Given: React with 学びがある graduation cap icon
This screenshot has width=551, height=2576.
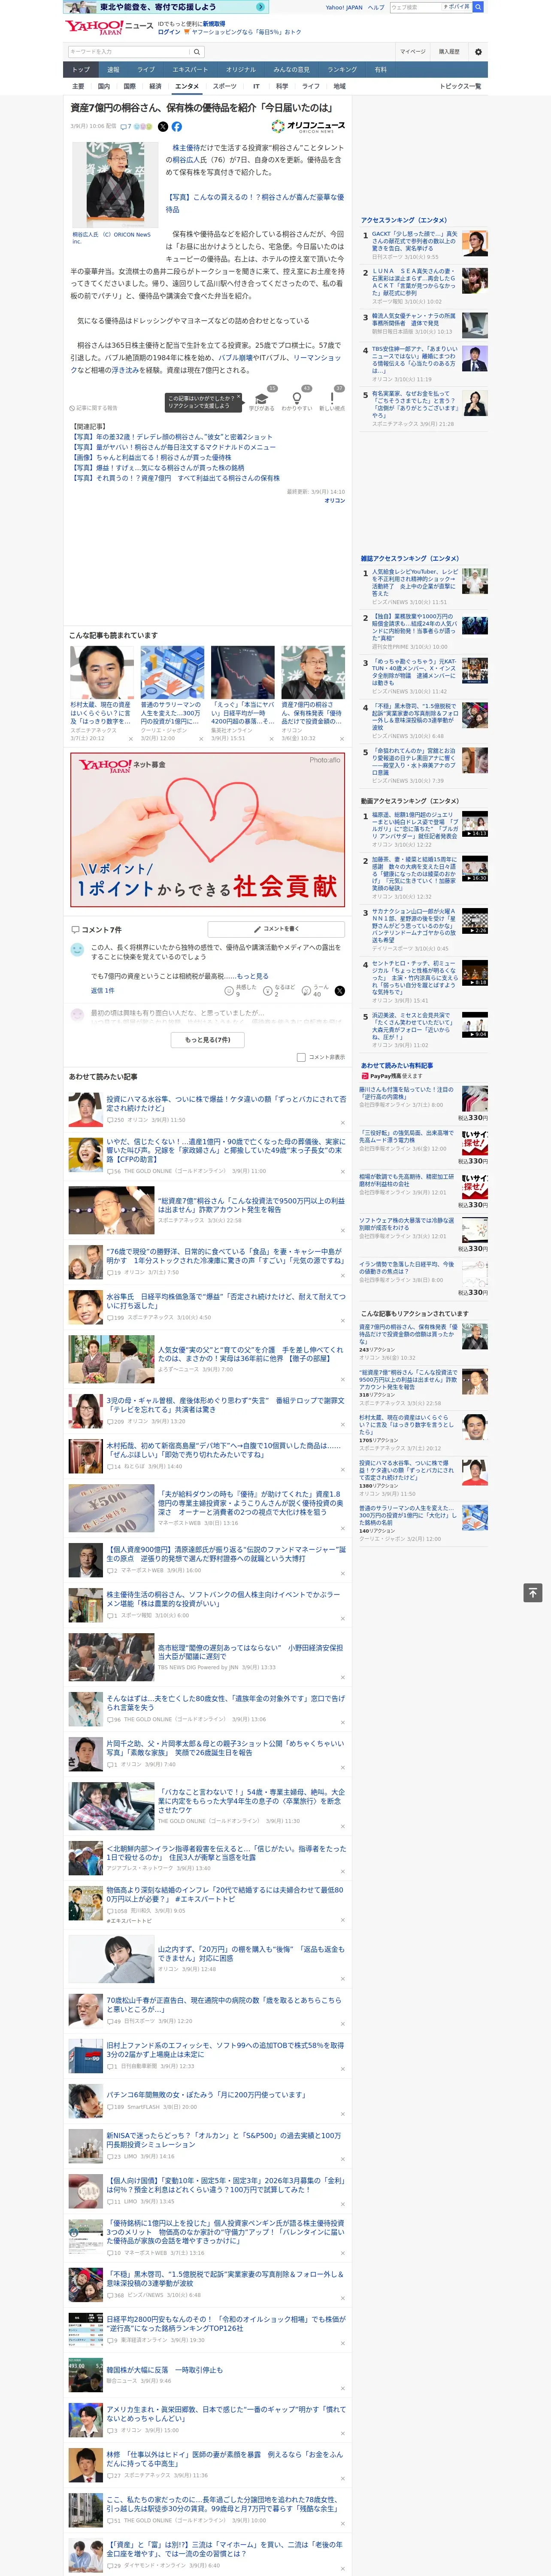Looking at the screenshot, I should tap(261, 400).
